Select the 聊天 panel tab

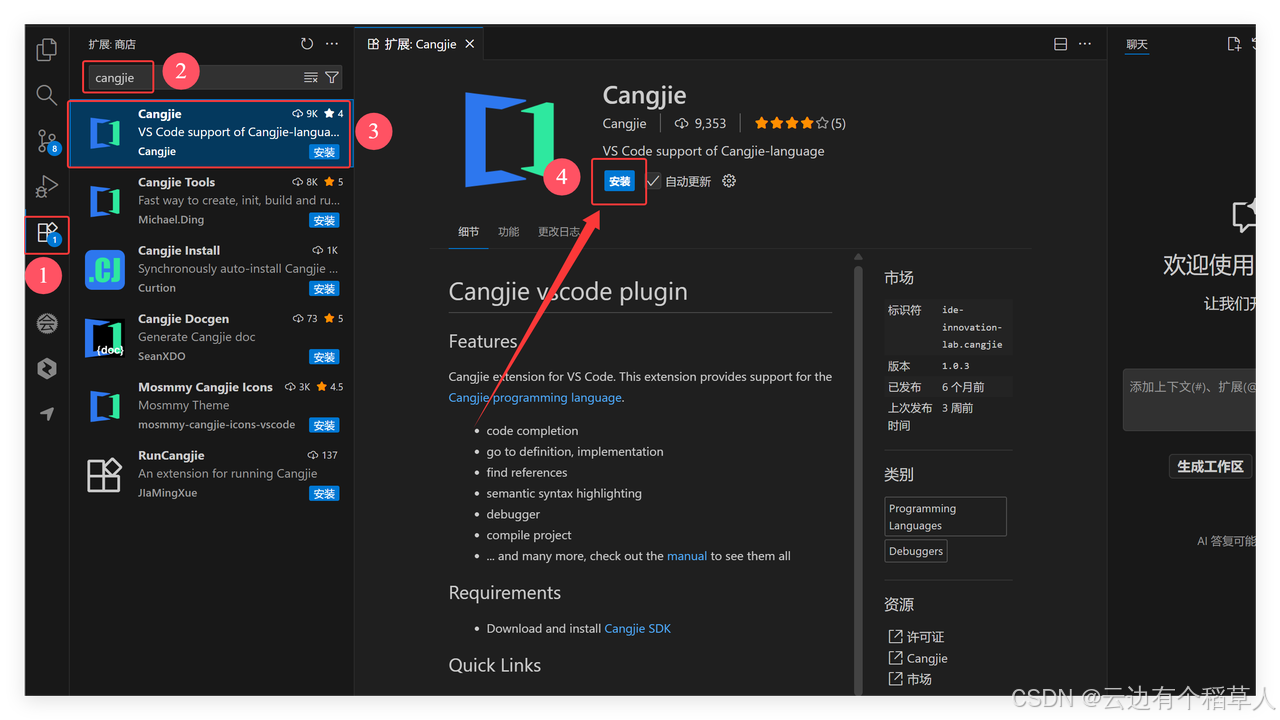(1137, 44)
